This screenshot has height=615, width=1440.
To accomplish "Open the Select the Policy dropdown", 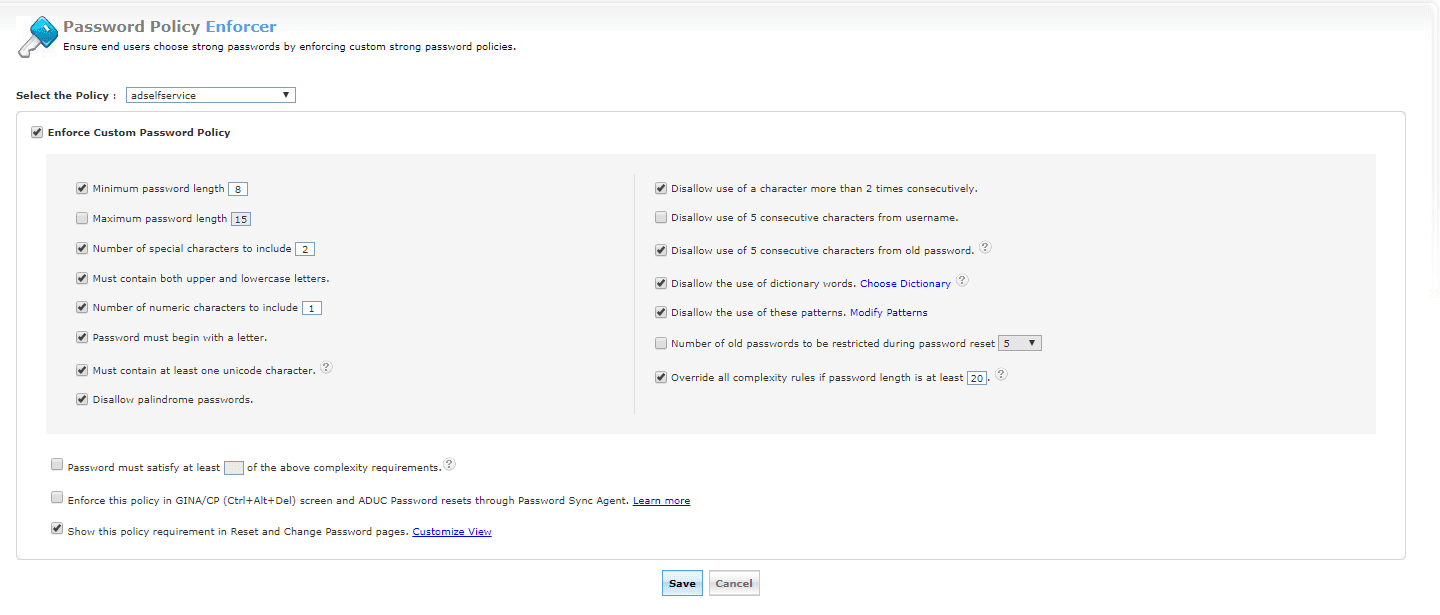I will (211, 96).
